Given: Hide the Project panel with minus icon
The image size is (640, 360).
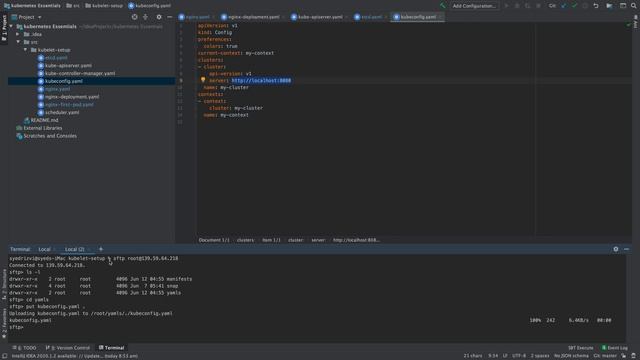Looking at the screenshot, I should click(169, 17).
